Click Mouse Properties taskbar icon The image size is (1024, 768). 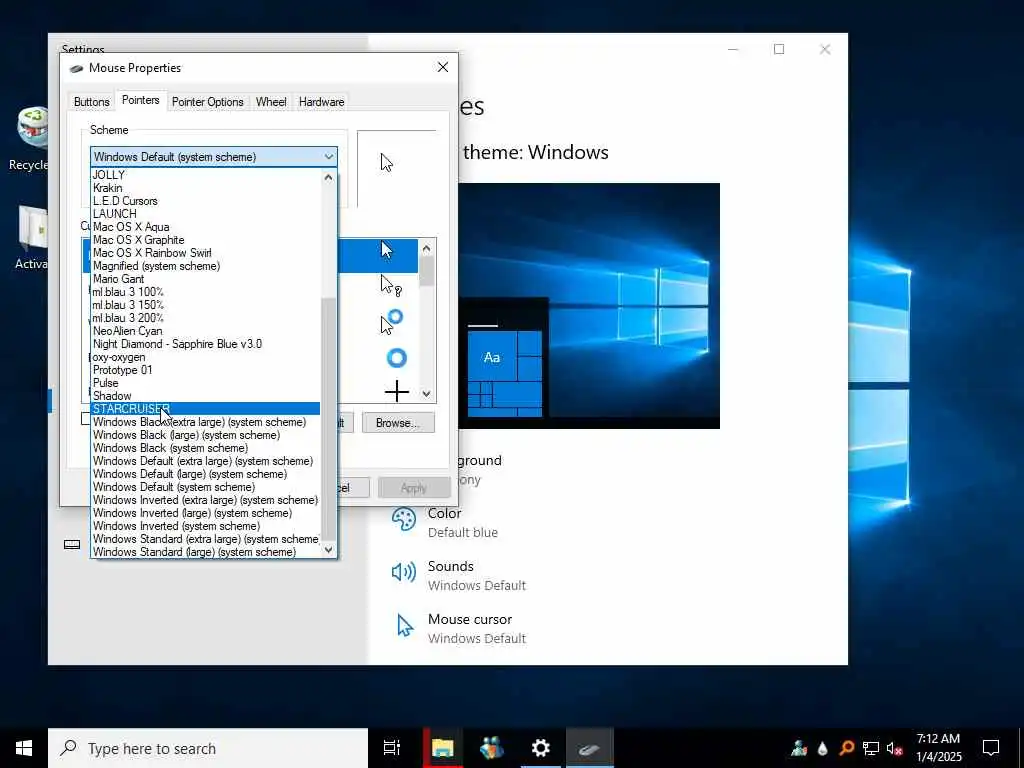589,748
